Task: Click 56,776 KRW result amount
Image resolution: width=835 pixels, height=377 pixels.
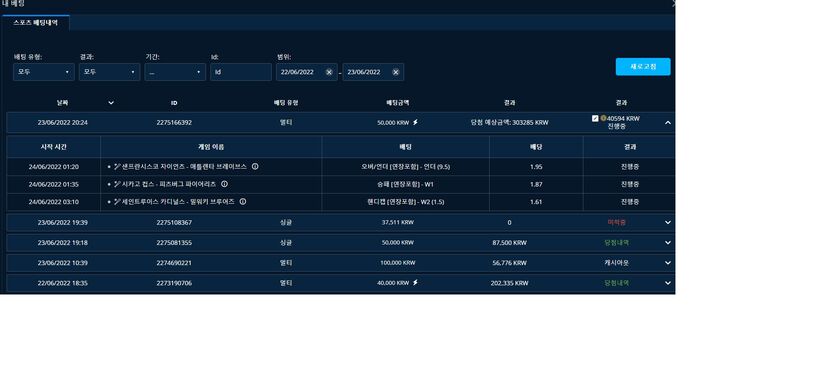Action: pos(510,263)
